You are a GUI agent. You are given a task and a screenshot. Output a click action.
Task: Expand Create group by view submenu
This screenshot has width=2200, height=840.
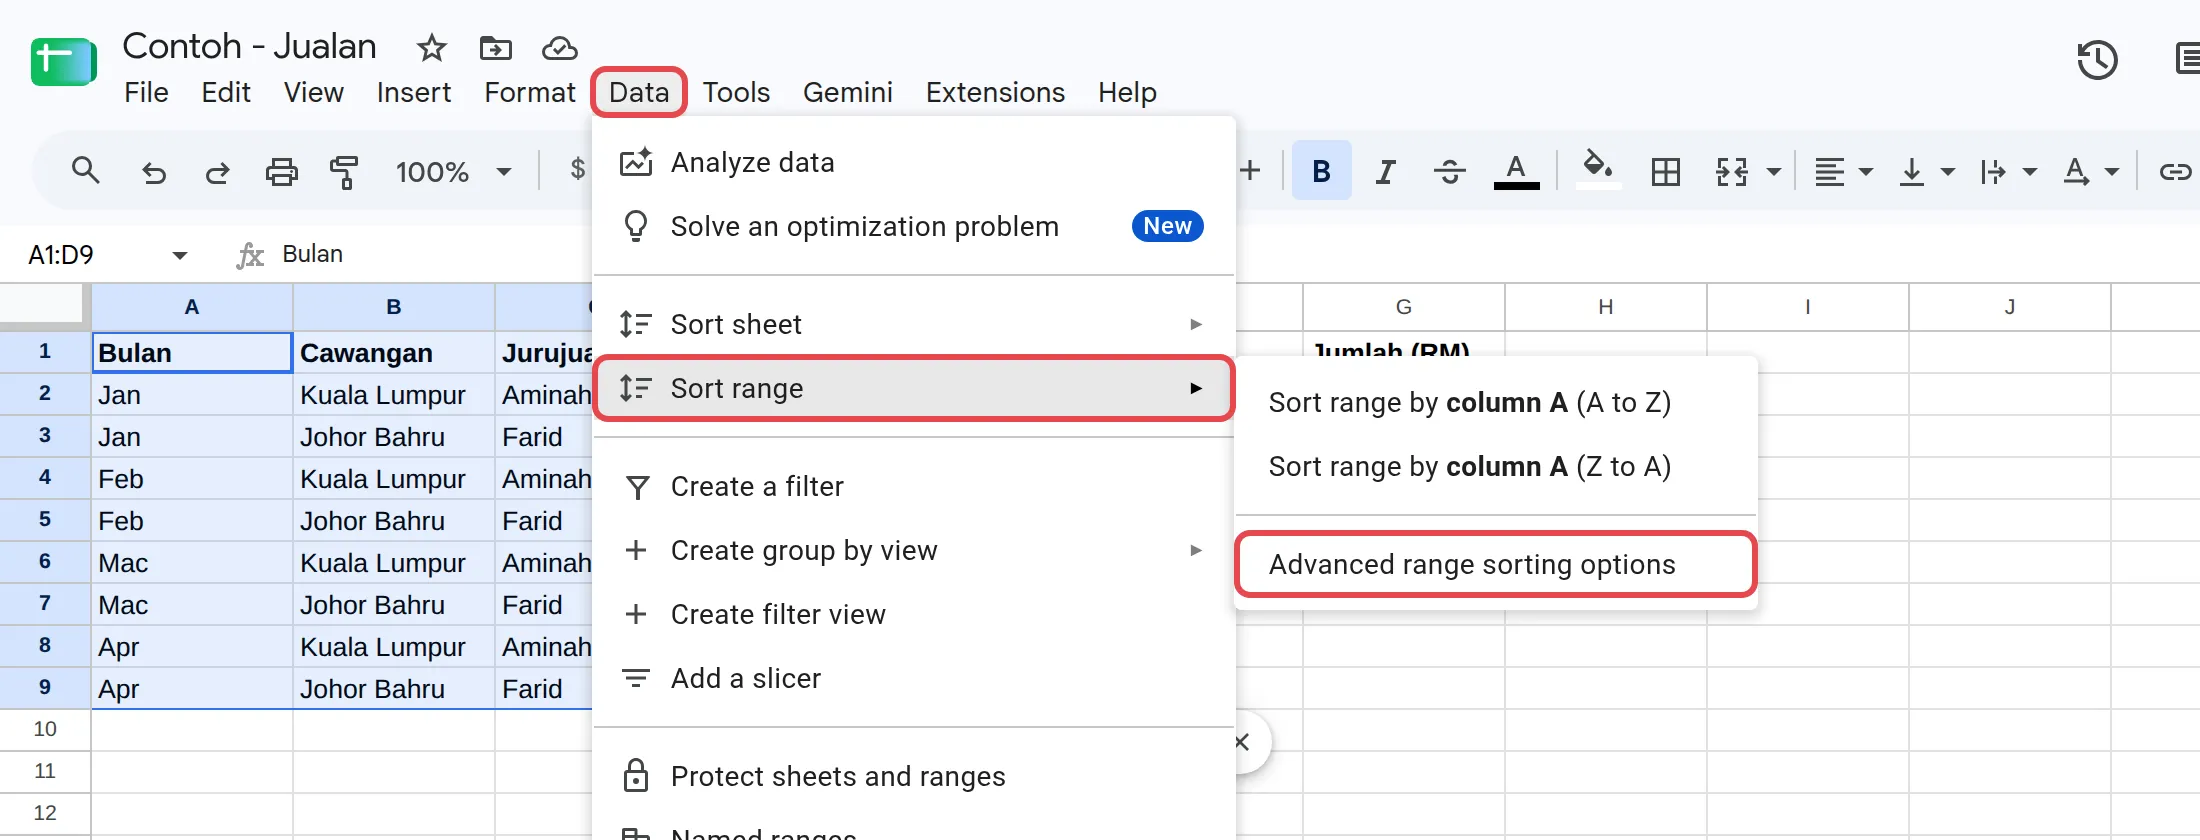pos(913,550)
